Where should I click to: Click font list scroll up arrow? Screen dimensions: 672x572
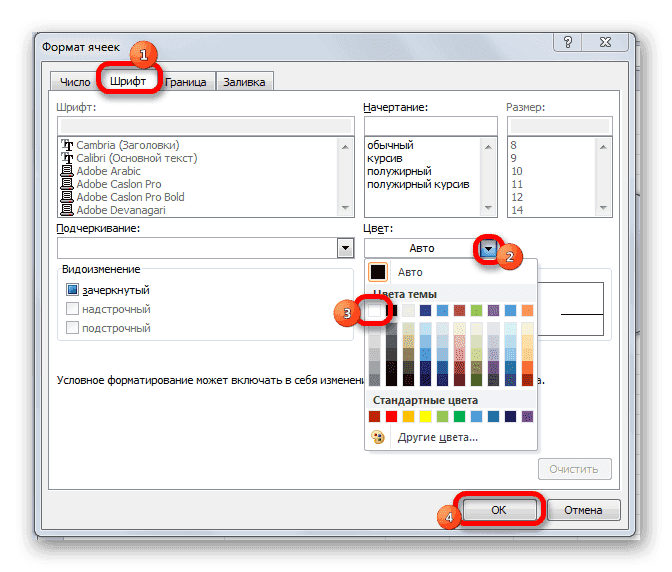(345, 147)
